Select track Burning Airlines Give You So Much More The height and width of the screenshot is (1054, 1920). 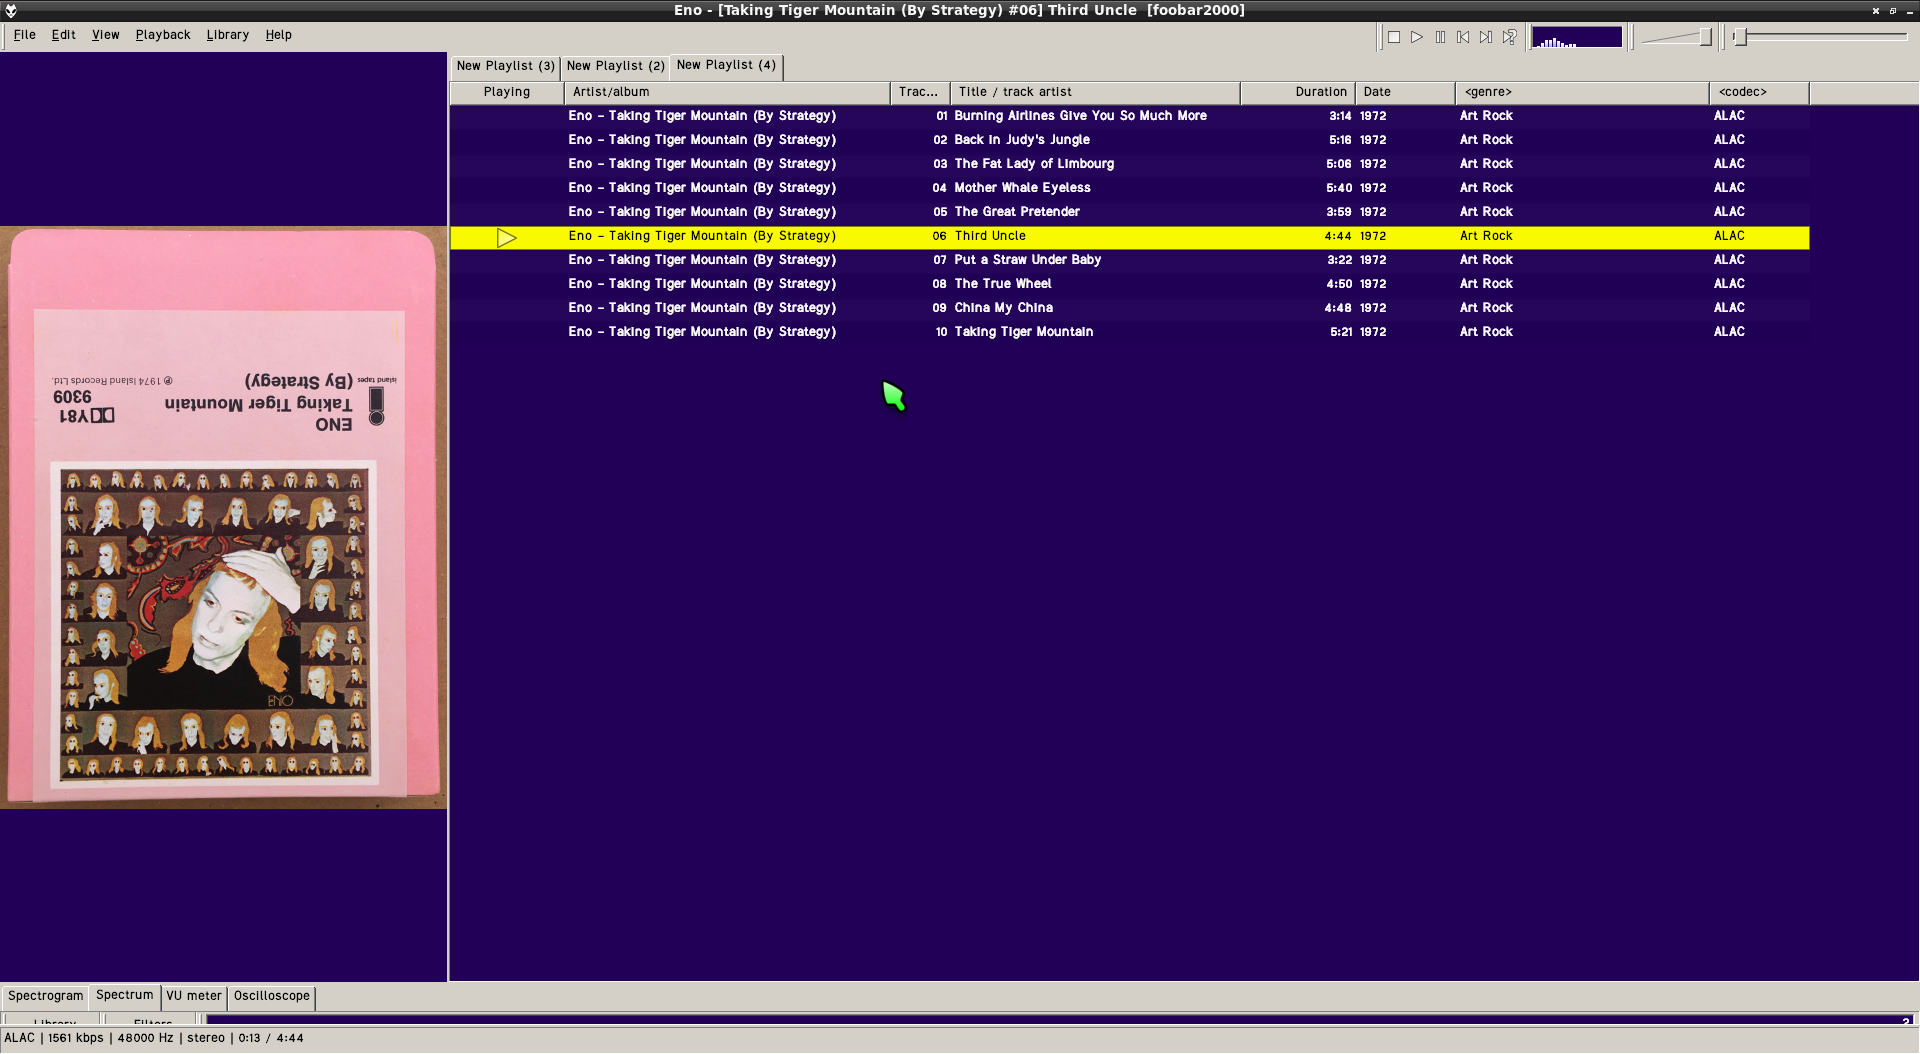(1129, 116)
